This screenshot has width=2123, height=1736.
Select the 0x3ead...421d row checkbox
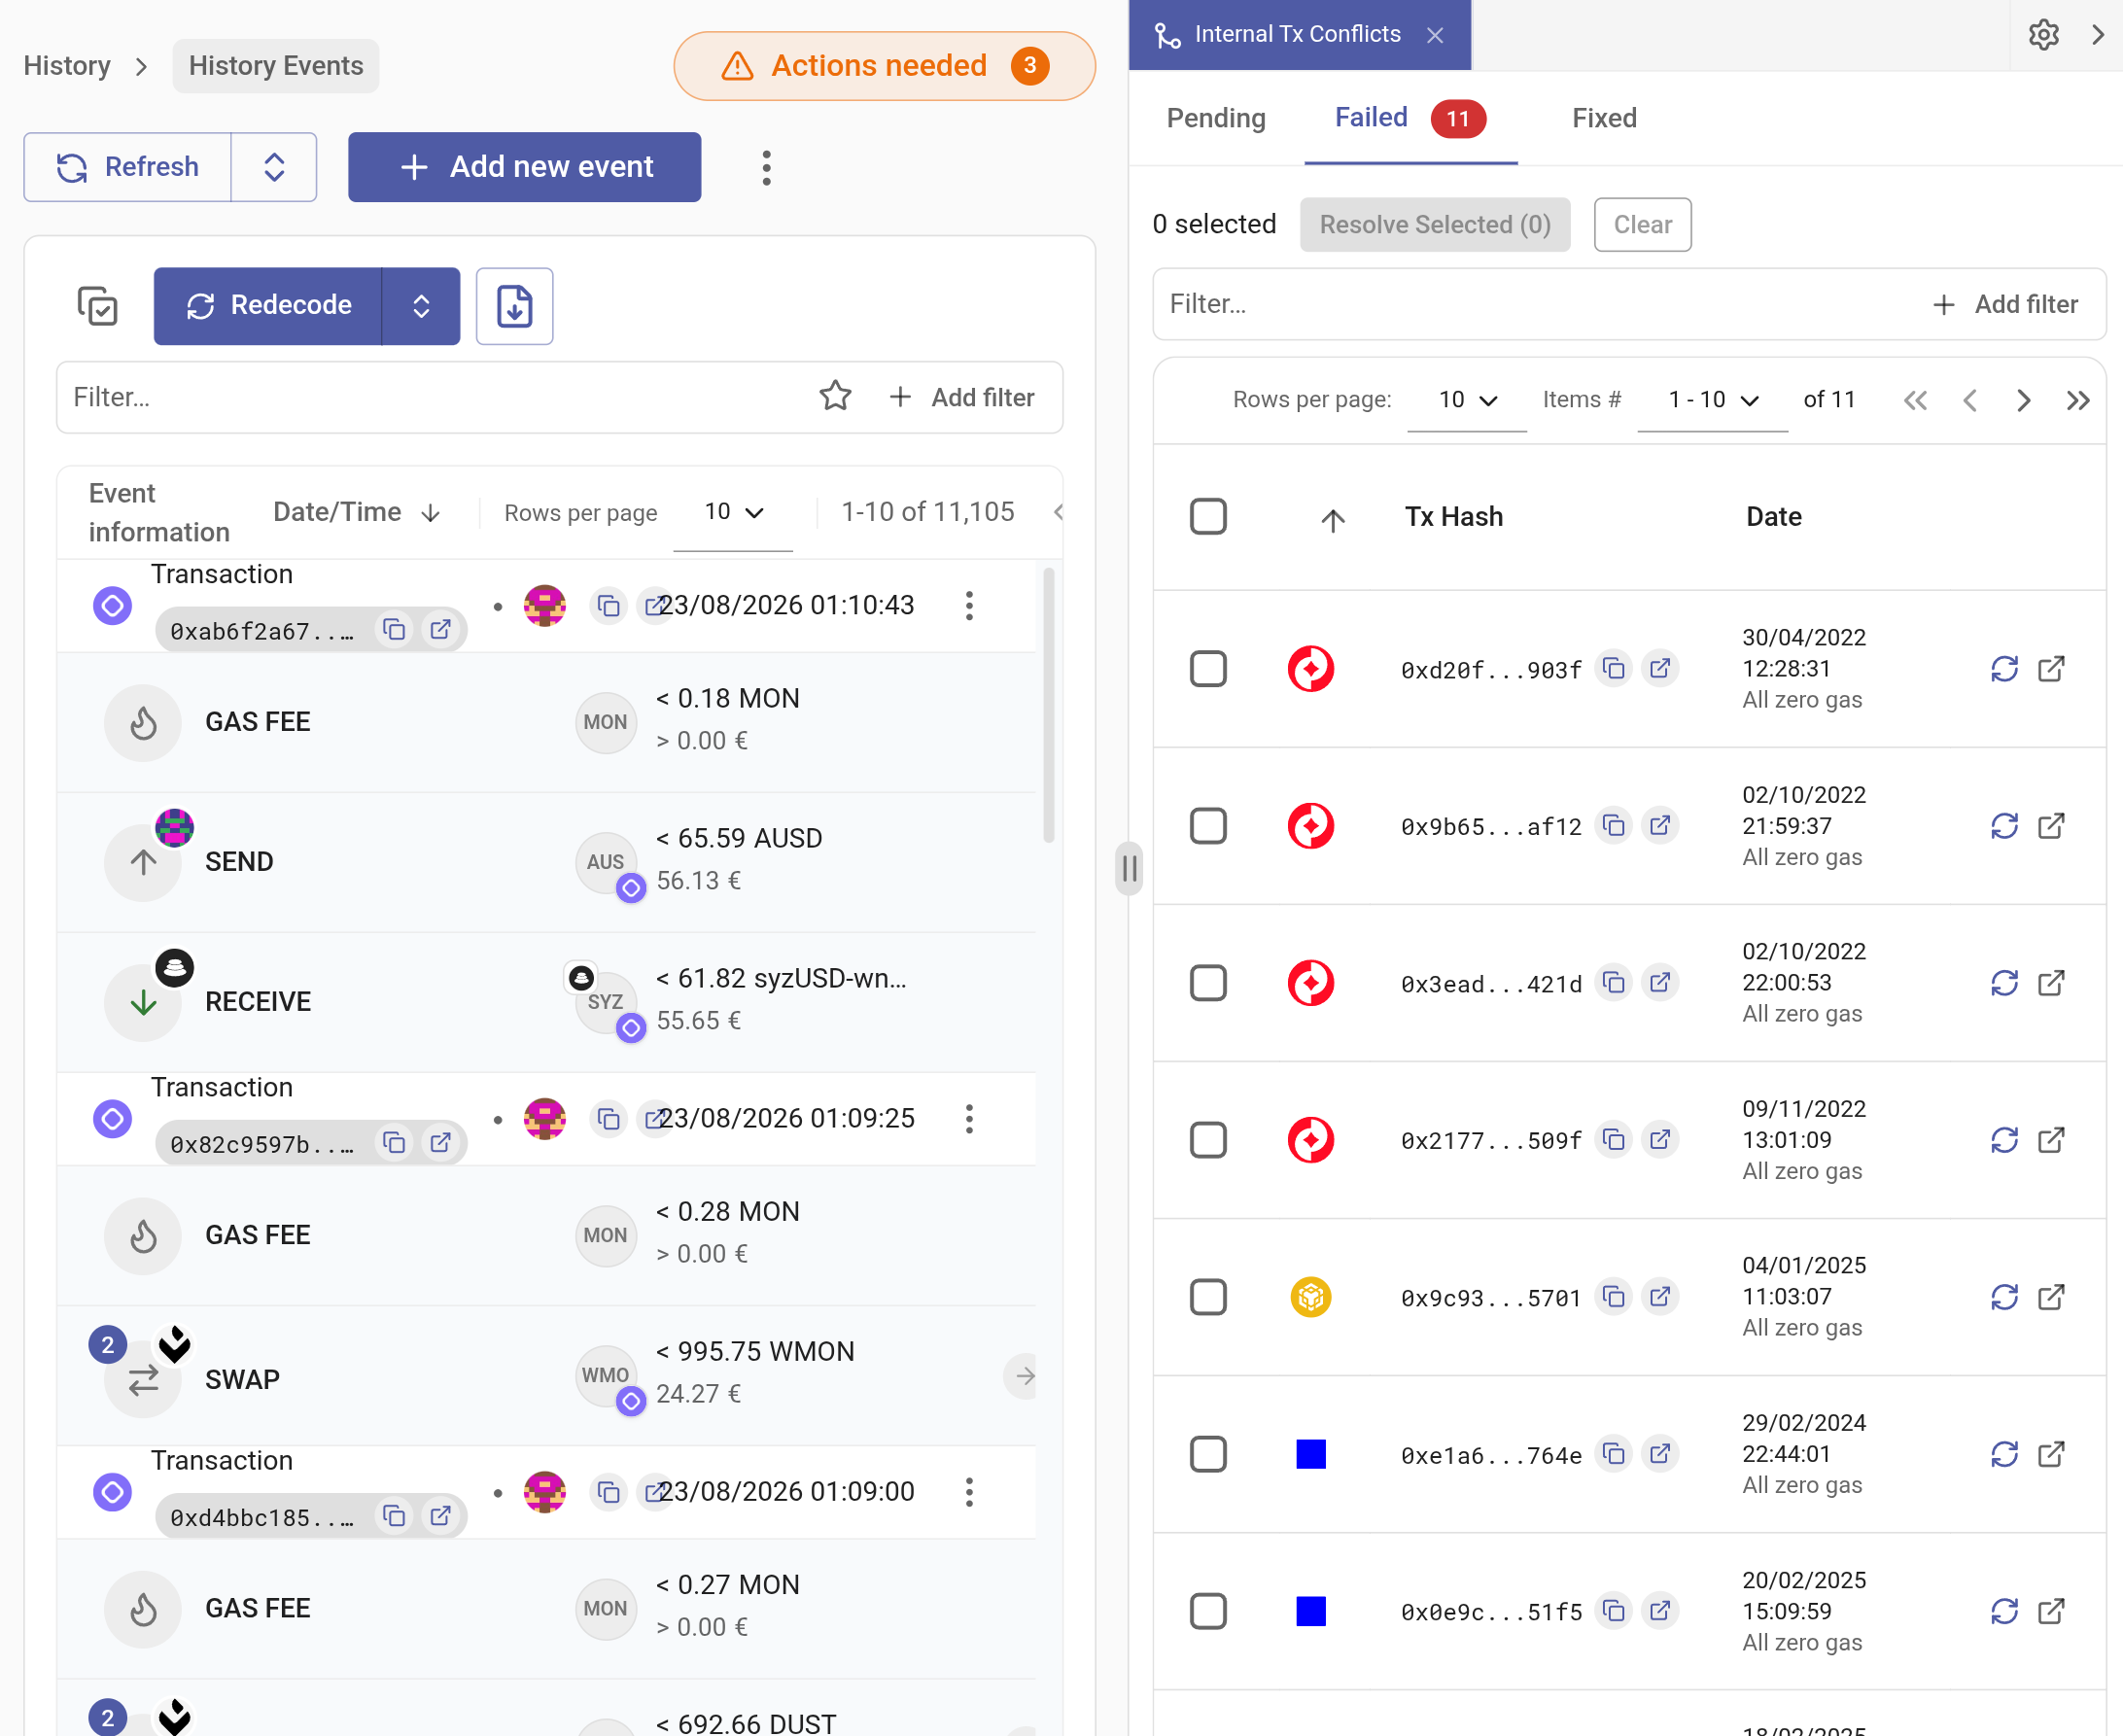point(1208,983)
